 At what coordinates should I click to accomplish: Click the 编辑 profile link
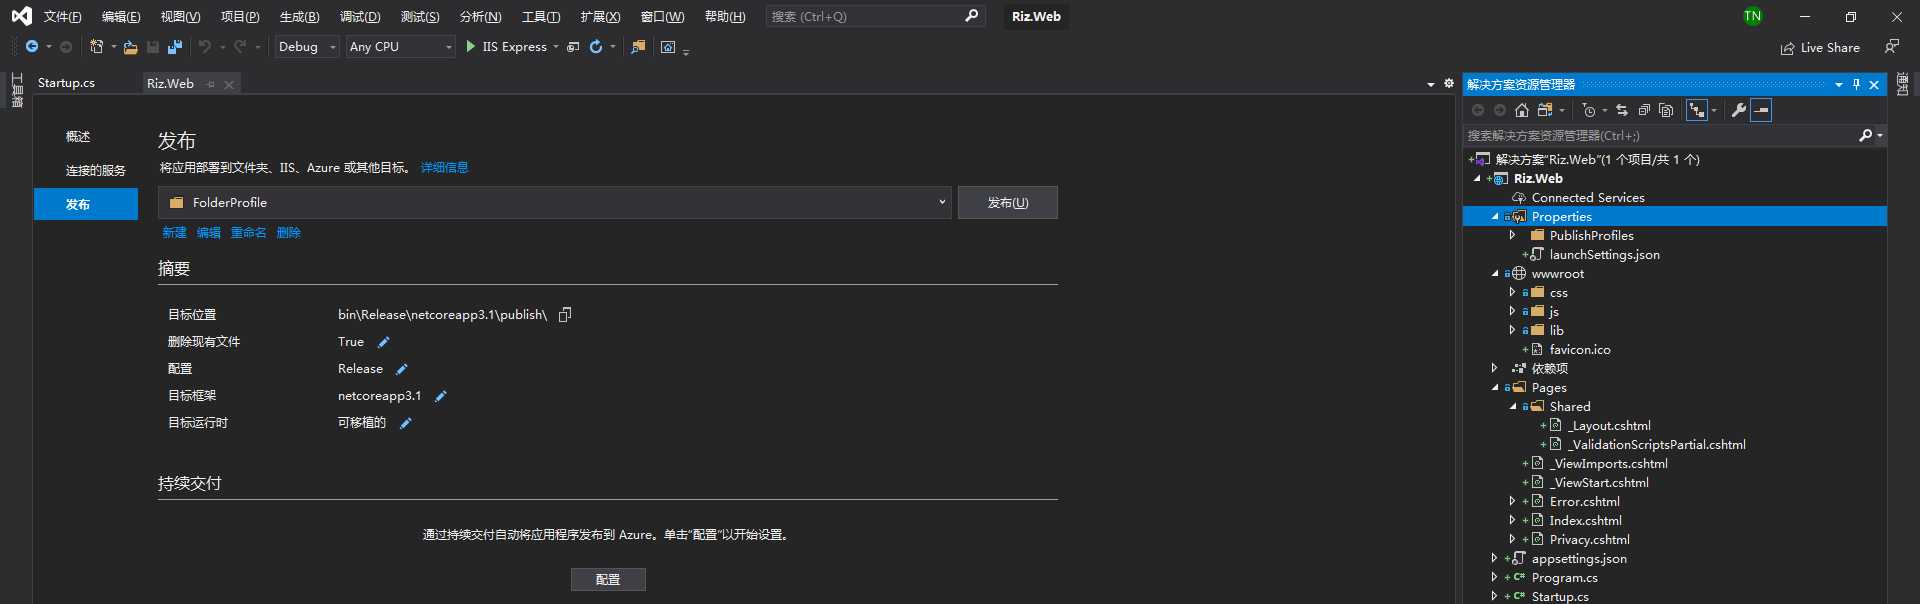coord(208,233)
